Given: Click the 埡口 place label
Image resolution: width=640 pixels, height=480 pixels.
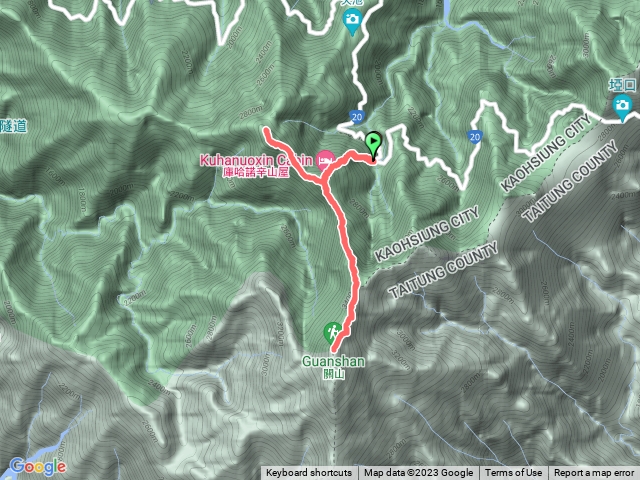Looking at the screenshot, I should click(622, 85).
